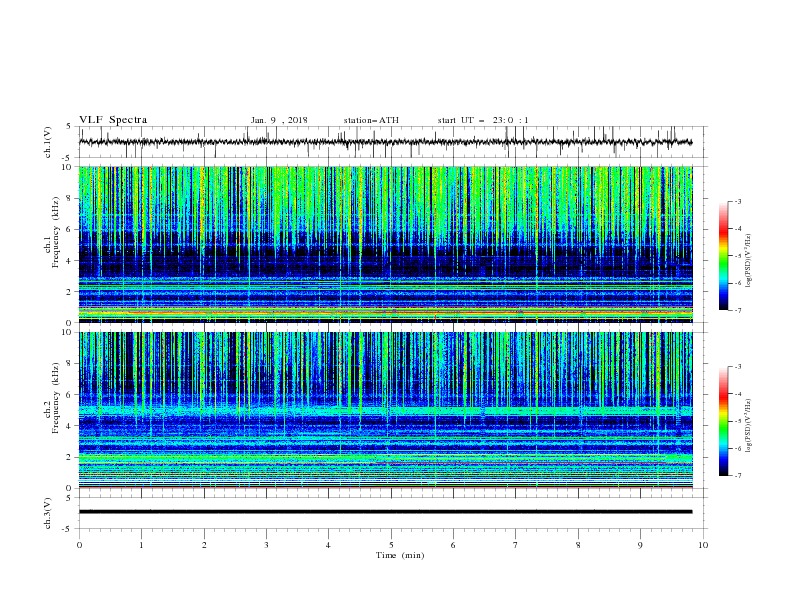Click the ch.1 voltage waveform trace
This screenshot has width=792, height=612.
385,142
